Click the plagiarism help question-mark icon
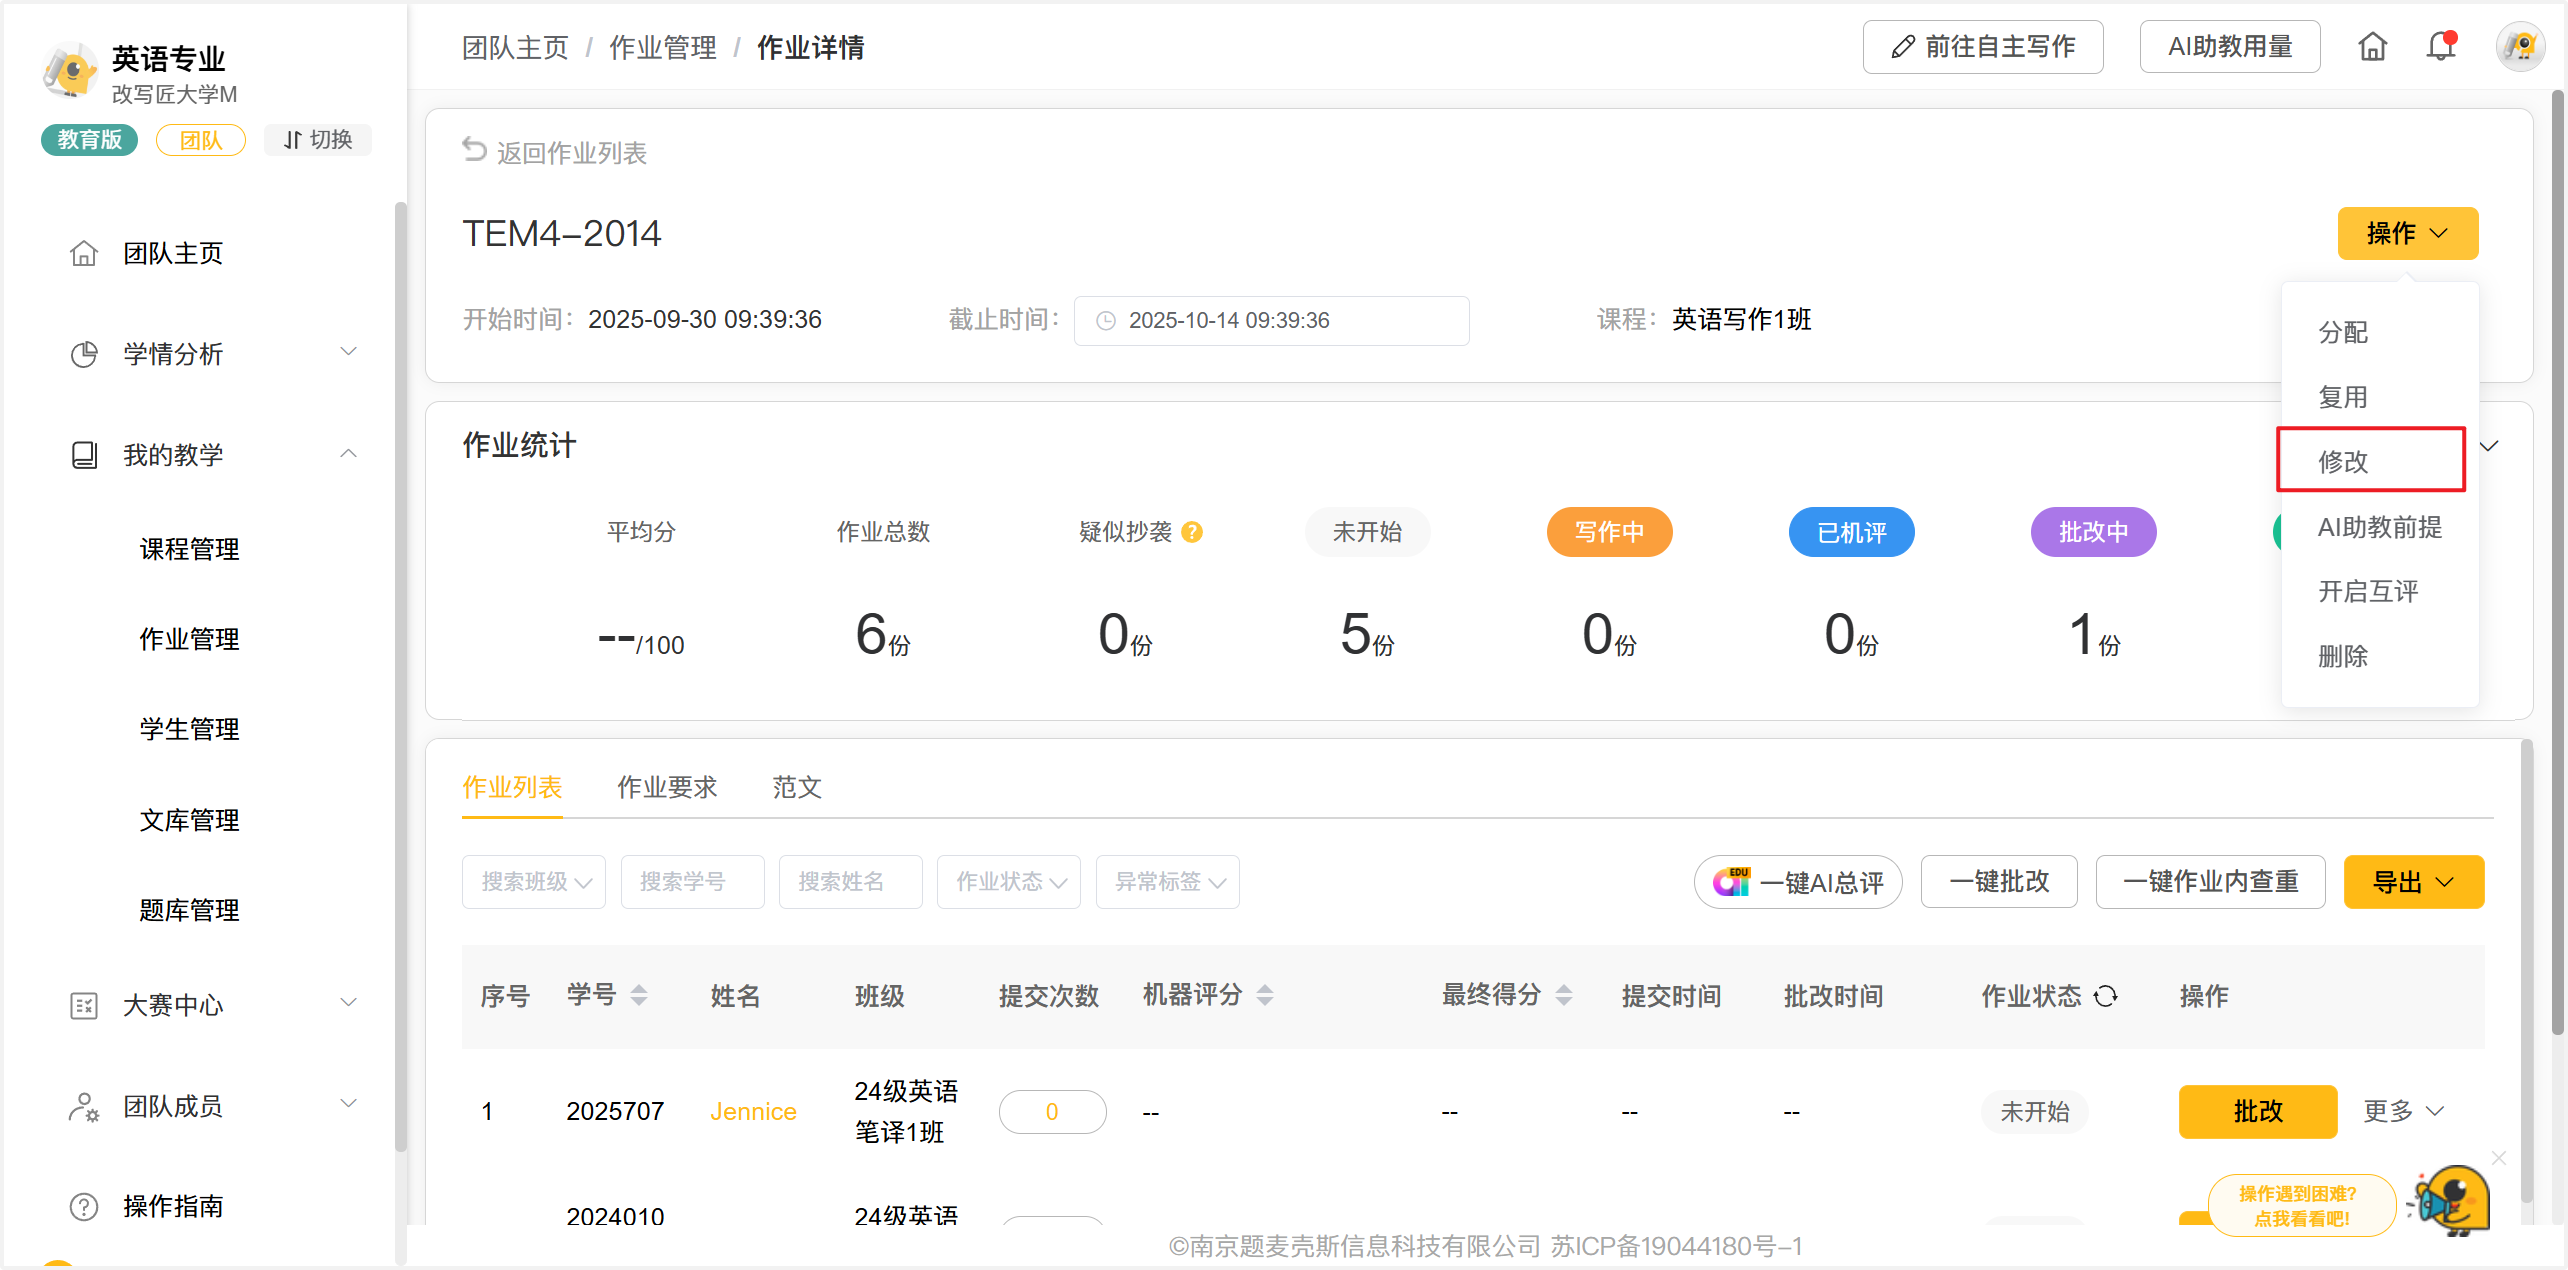 pyautogui.click(x=1192, y=532)
